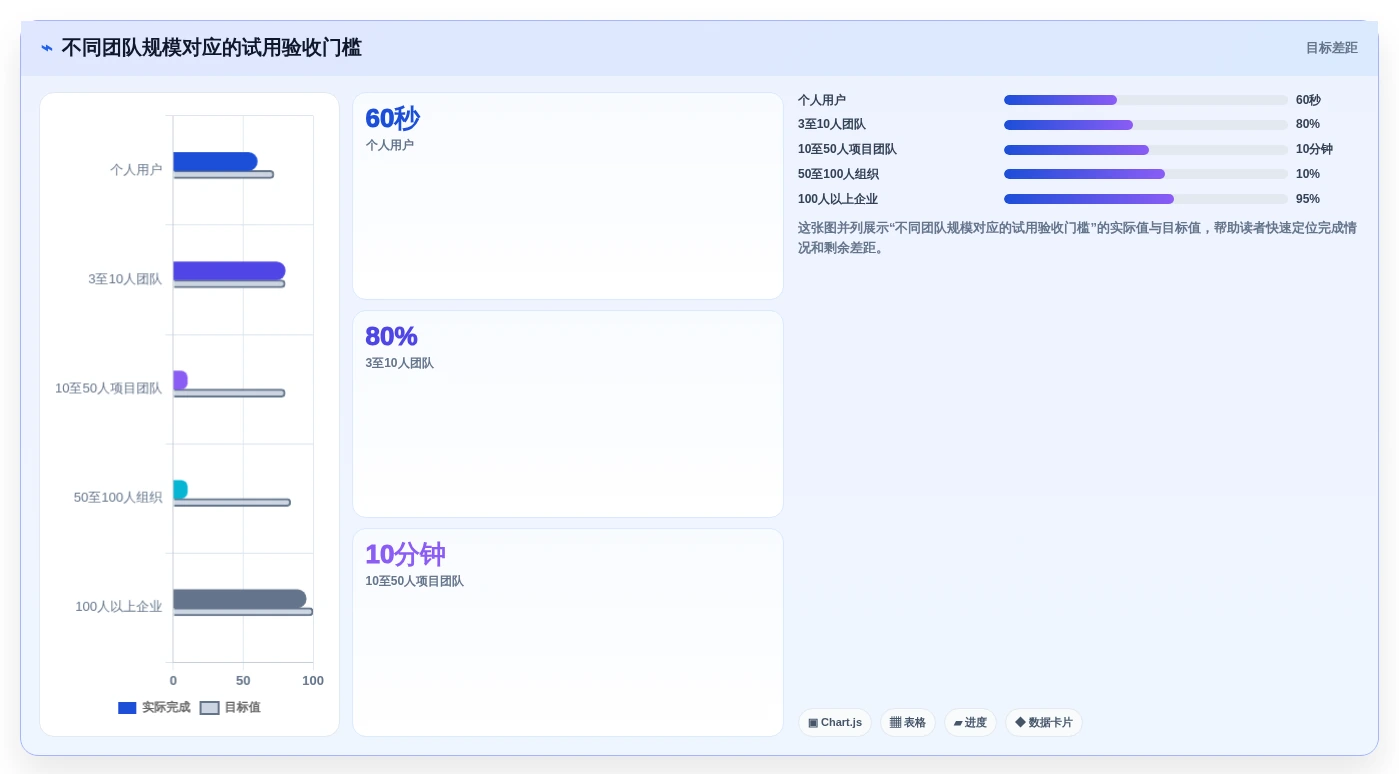Click the description paragraph starting 这张图并列展示
Image resolution: width=1399 pixels, height=774 pixels.
coord(1077,238)
